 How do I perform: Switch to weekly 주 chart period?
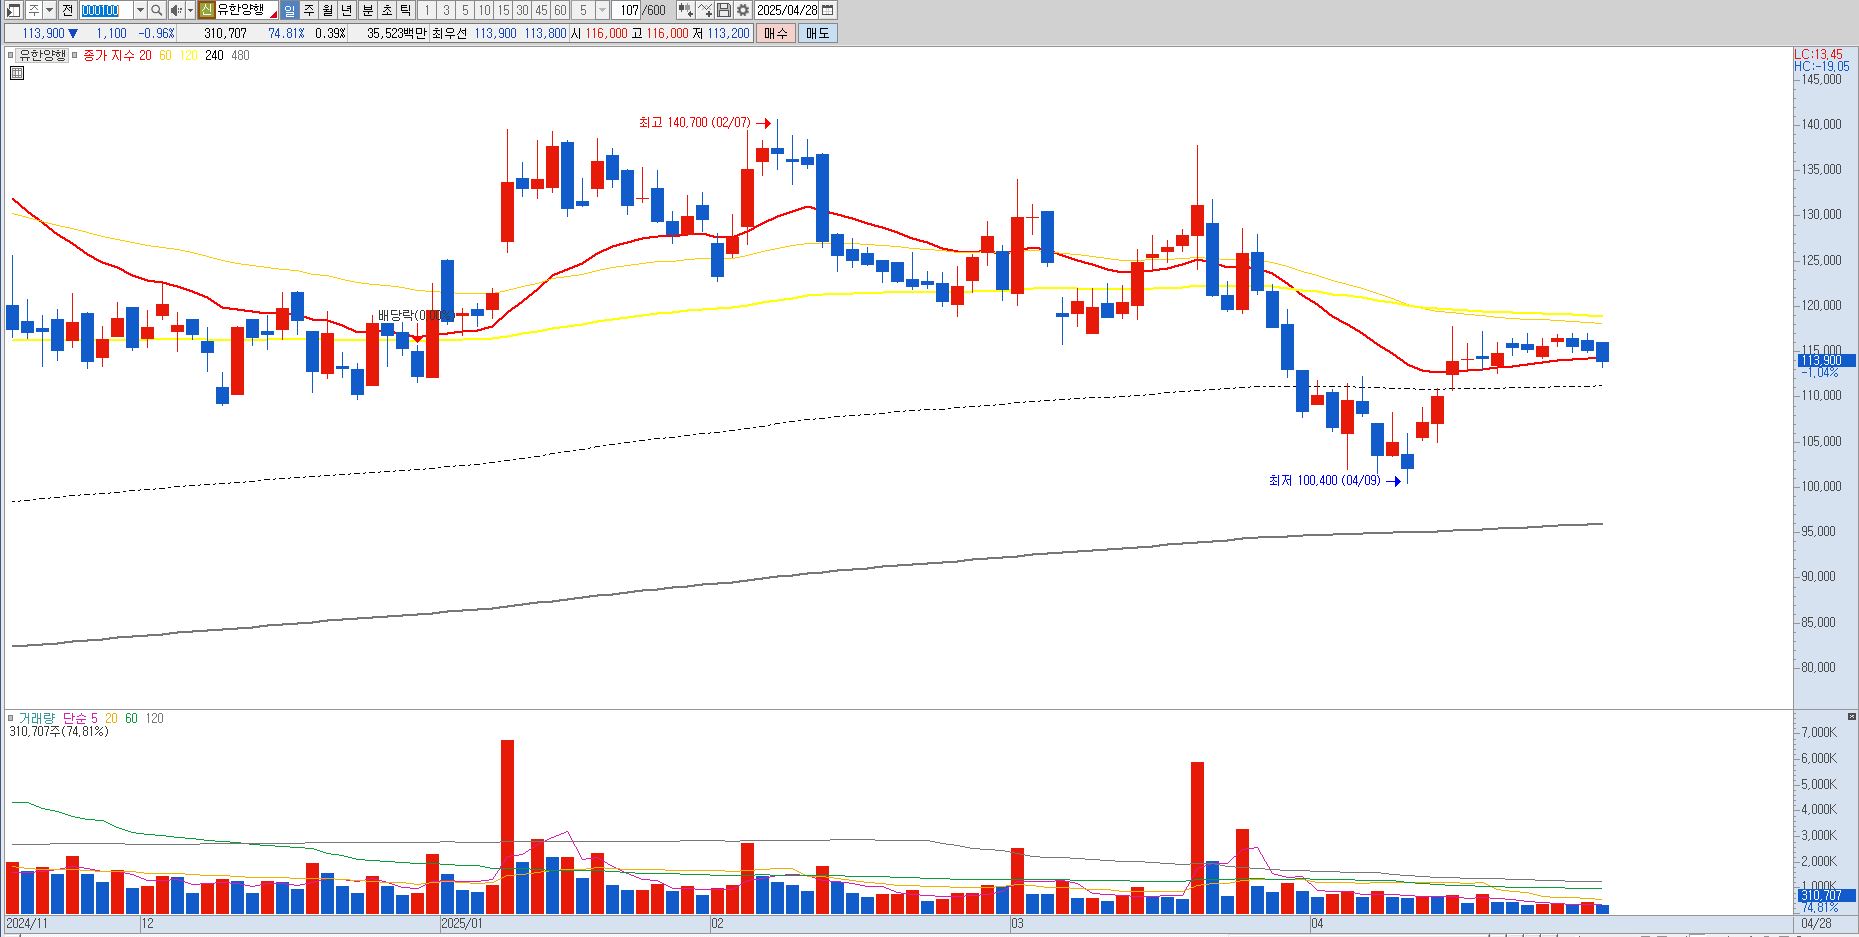coord(308,10)
